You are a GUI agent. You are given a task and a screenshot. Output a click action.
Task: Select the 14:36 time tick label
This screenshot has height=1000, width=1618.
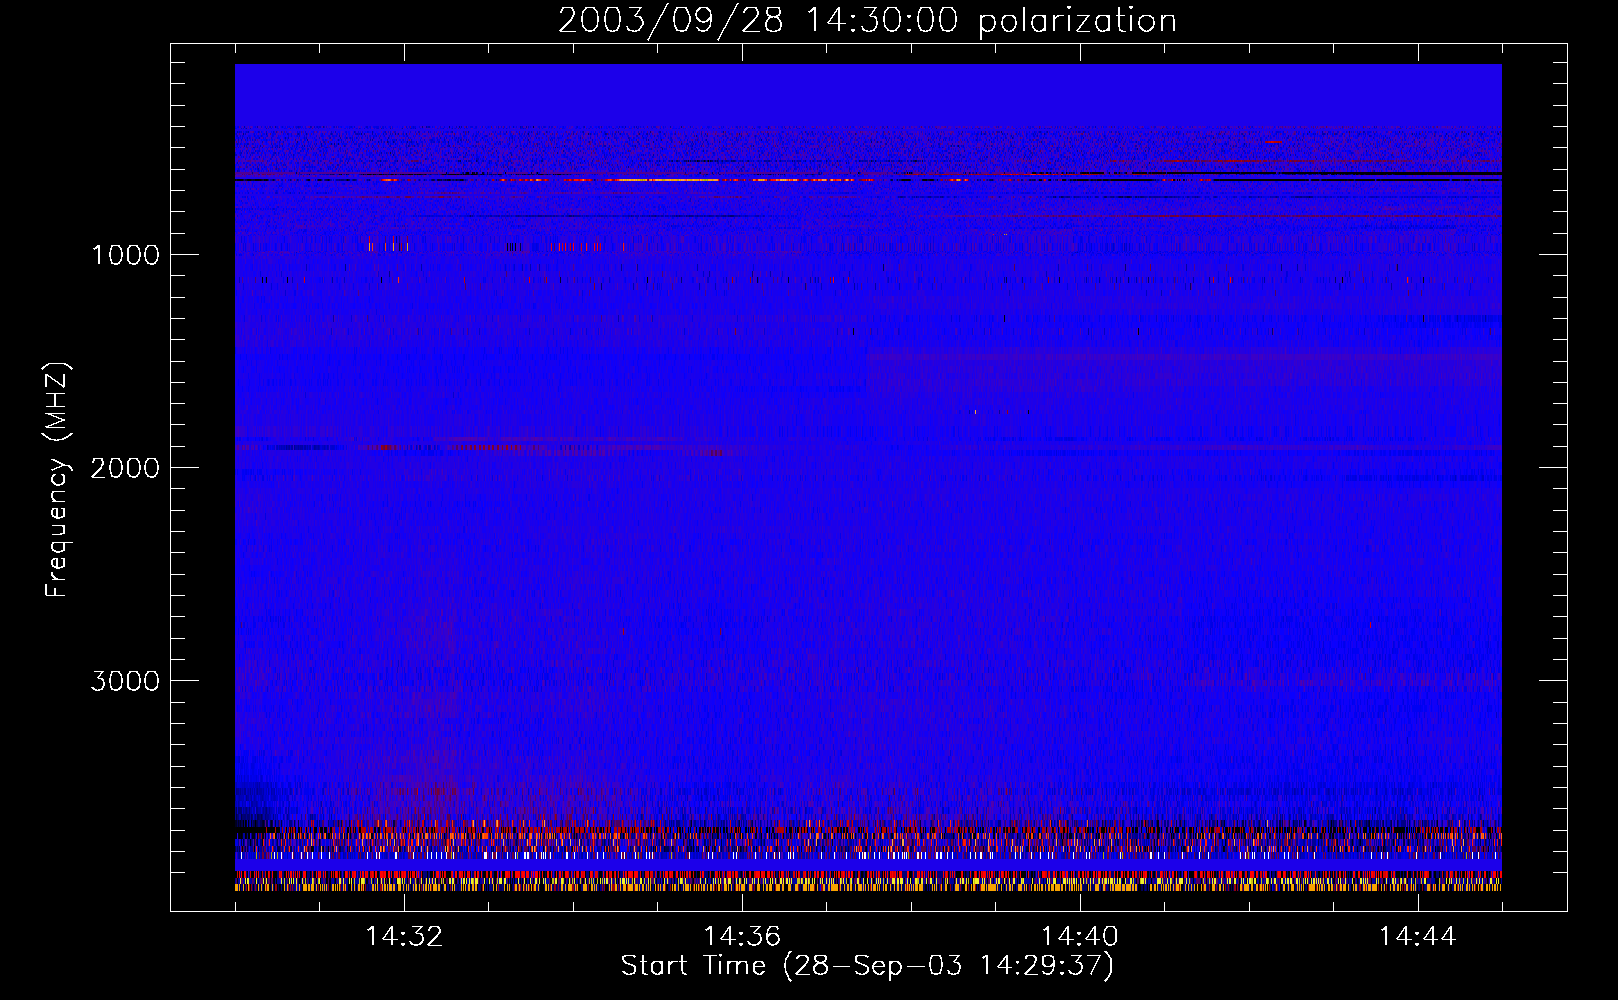coord(742,937)
